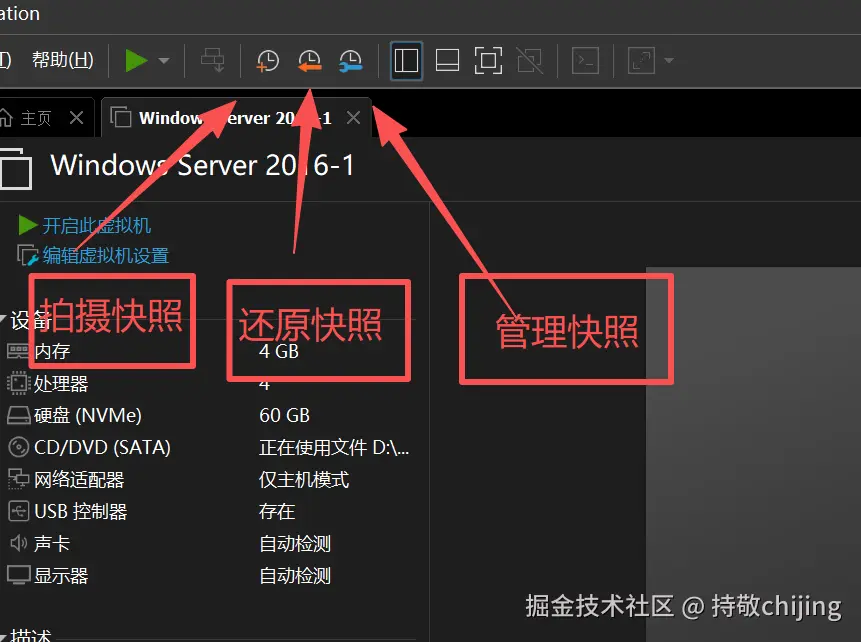Click the stretch guest display icon
Viewport: 861px width, 642px height.
(641, 60)
